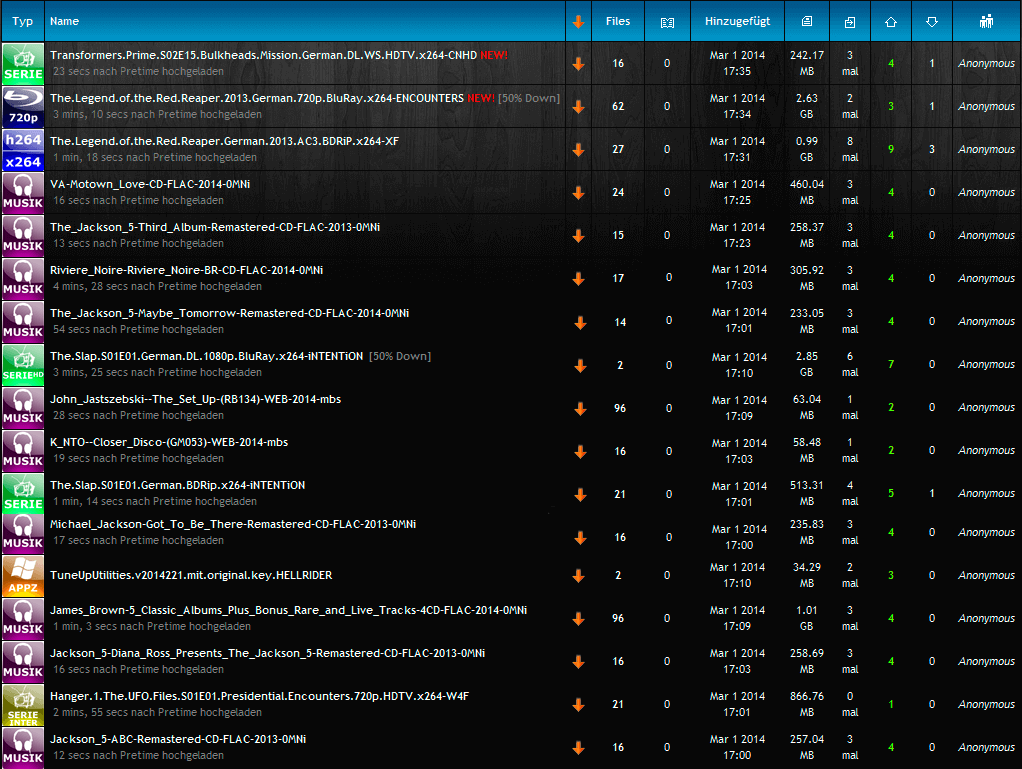The width and height of the screenshot is (1022, 769).
Task: Click the Blu-ray 720p category icon
Action: (x=23, y=106)
